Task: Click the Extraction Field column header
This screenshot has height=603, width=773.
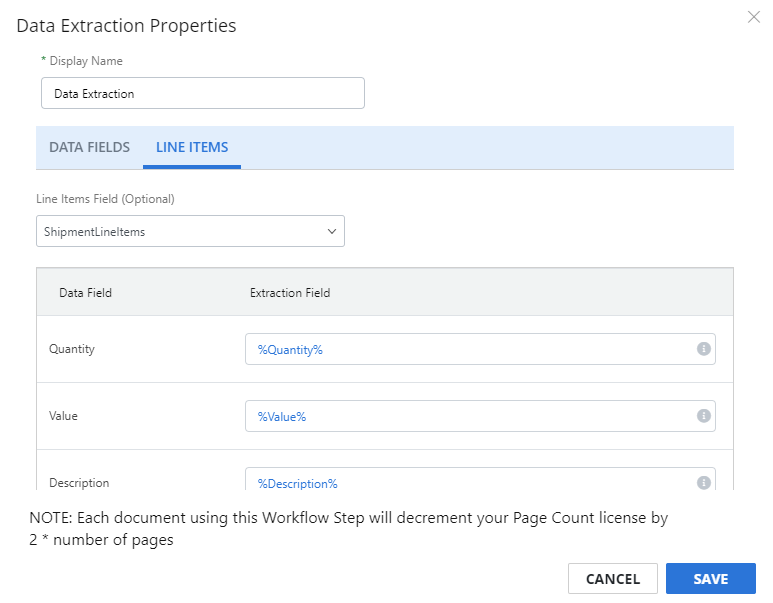Action: [290, 293]
